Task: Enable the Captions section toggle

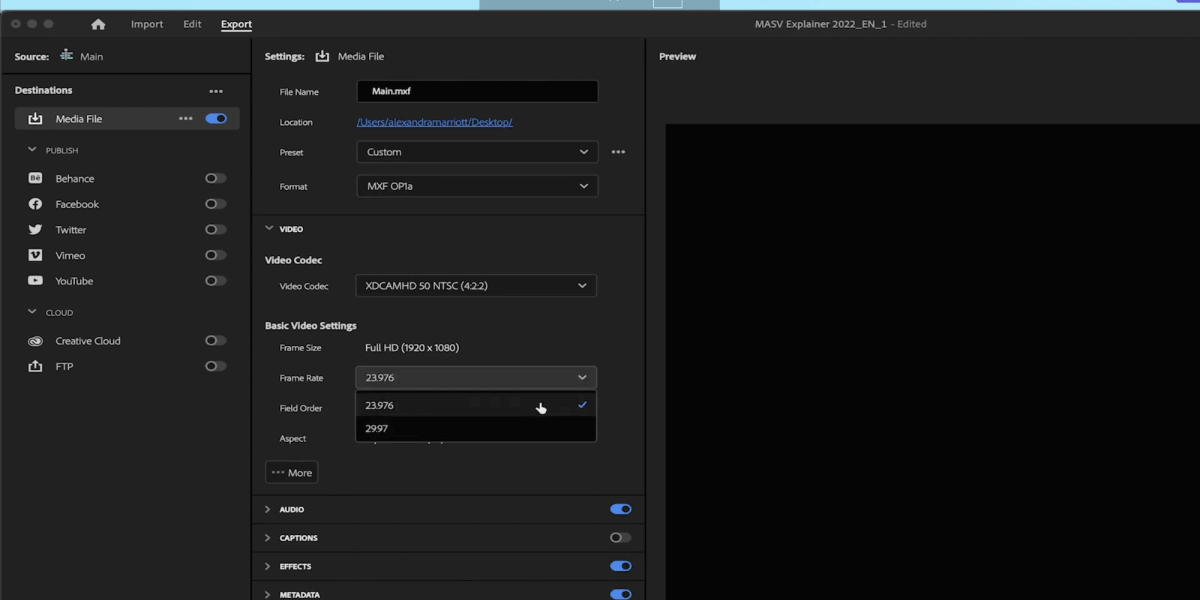Action: 621,538
